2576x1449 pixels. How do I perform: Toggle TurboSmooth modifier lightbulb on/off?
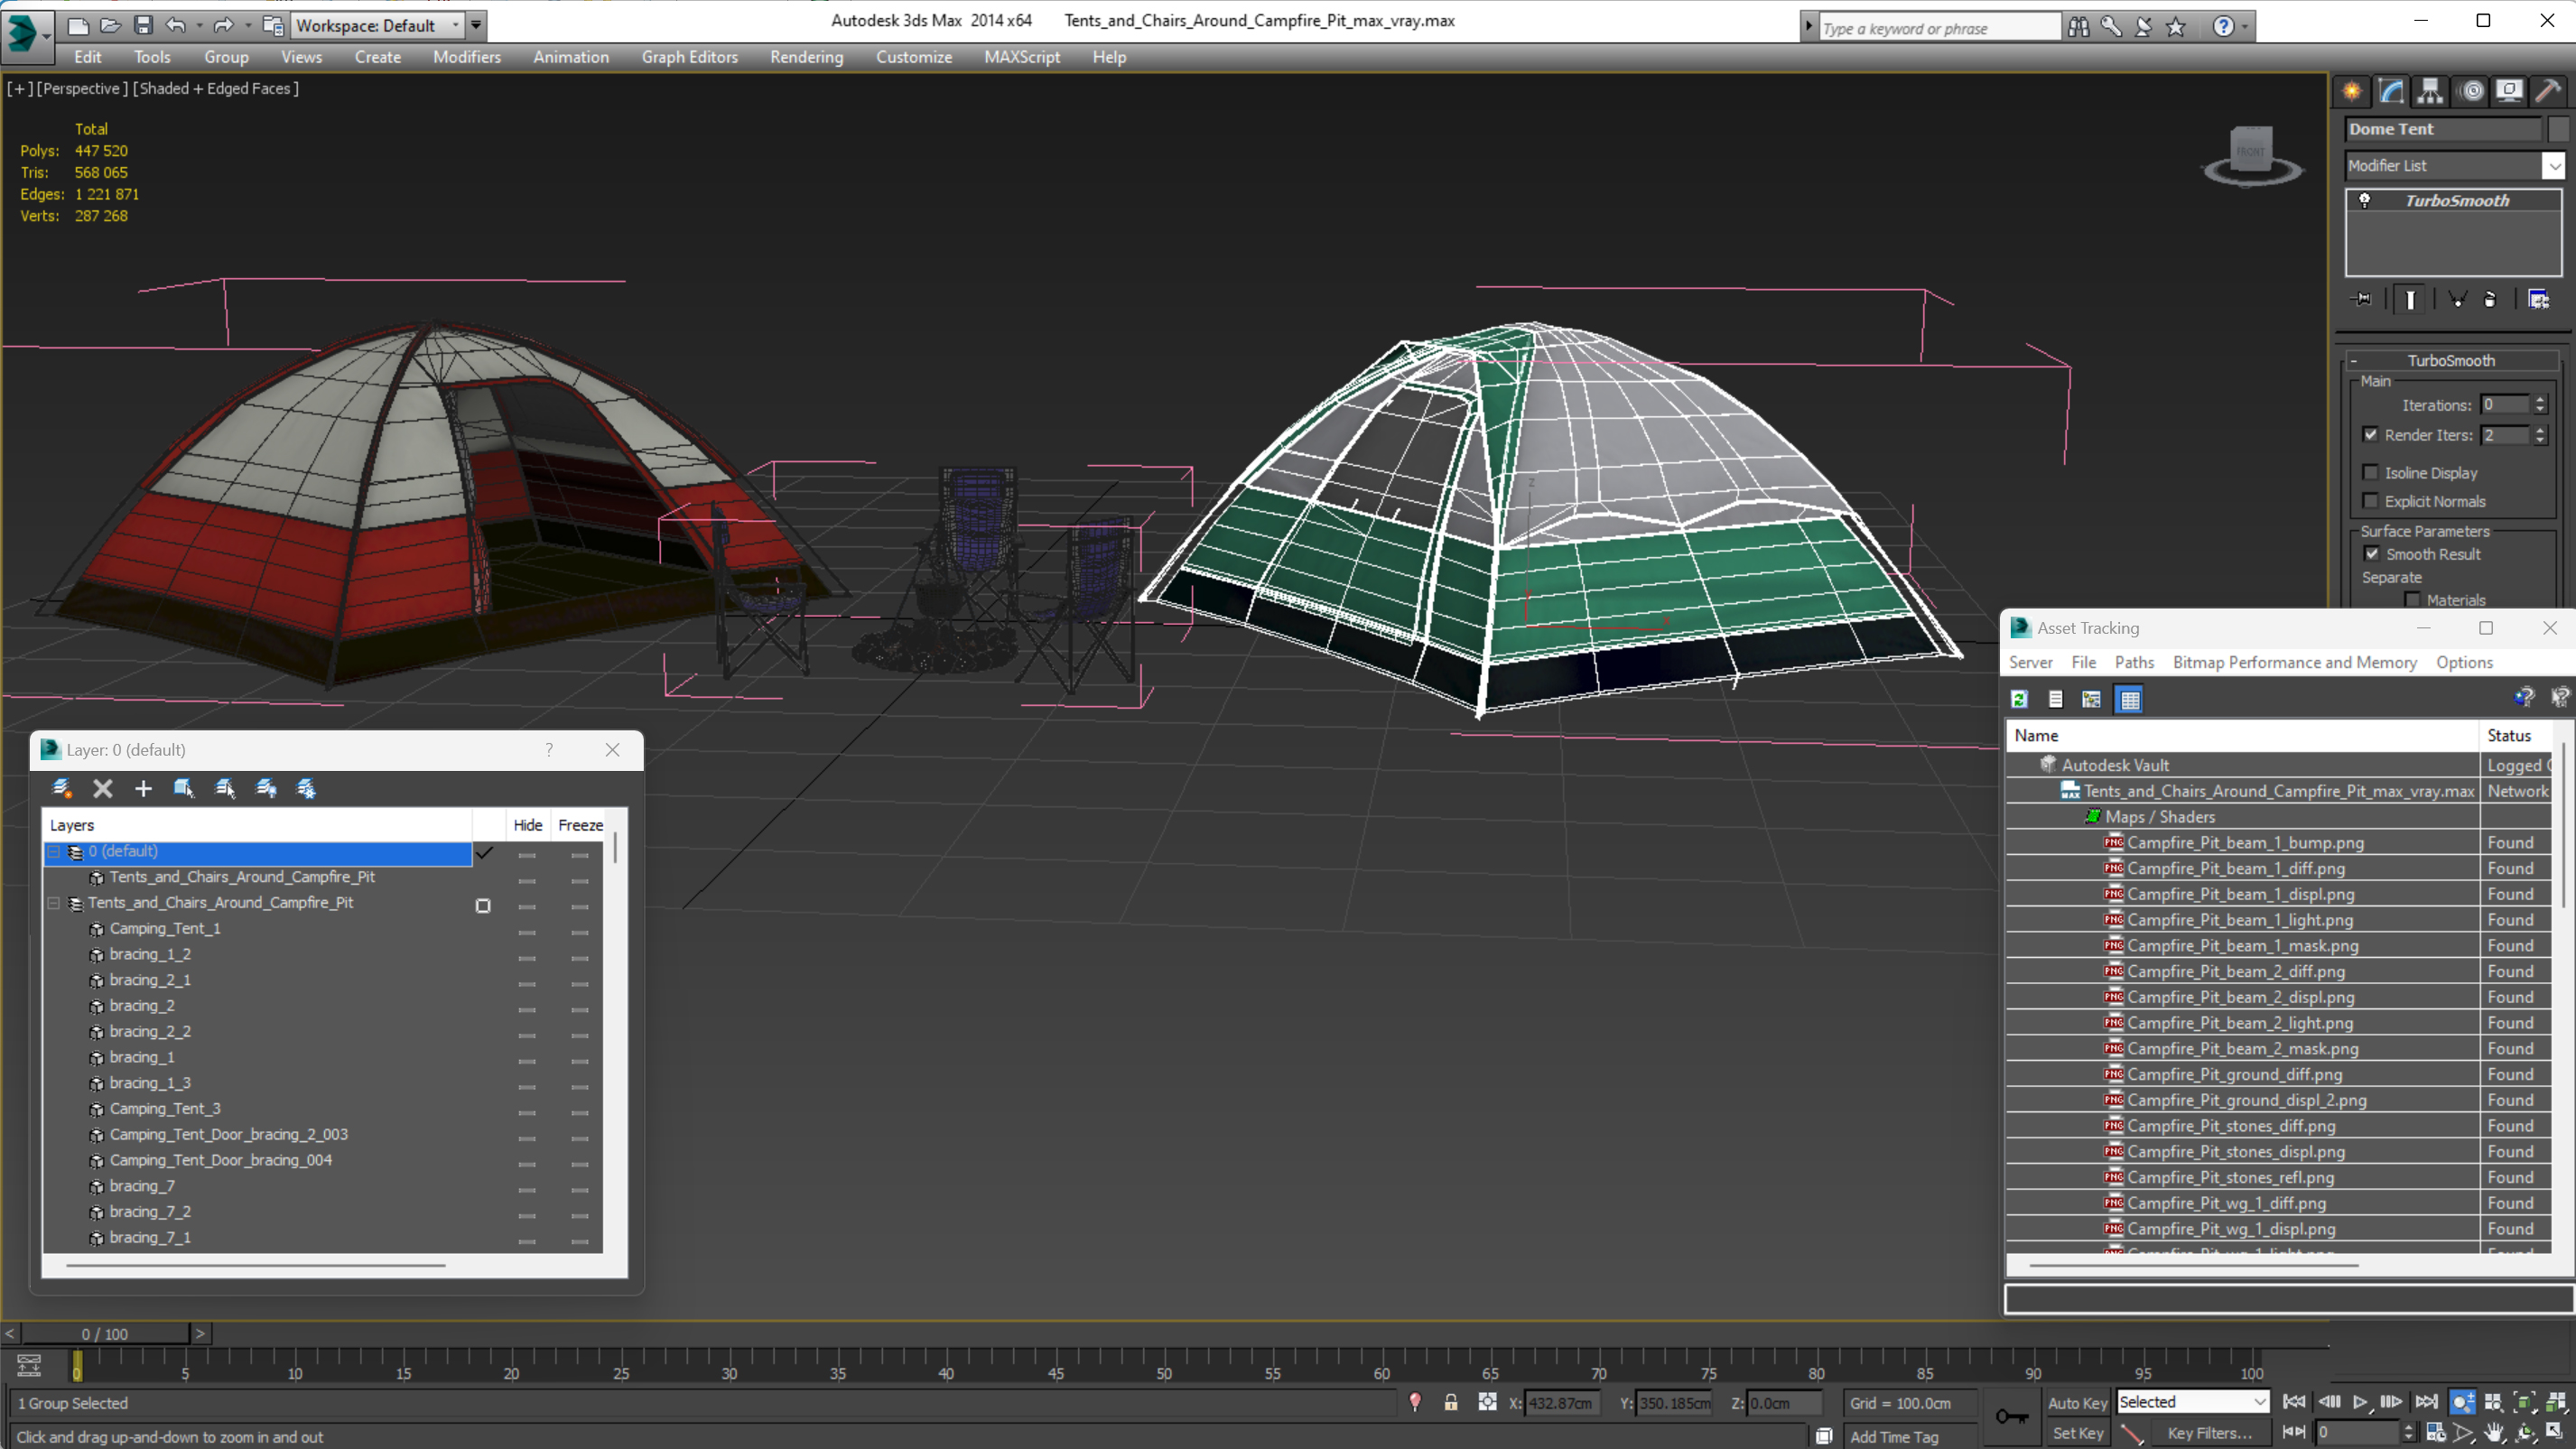[x=2364, y=200]
